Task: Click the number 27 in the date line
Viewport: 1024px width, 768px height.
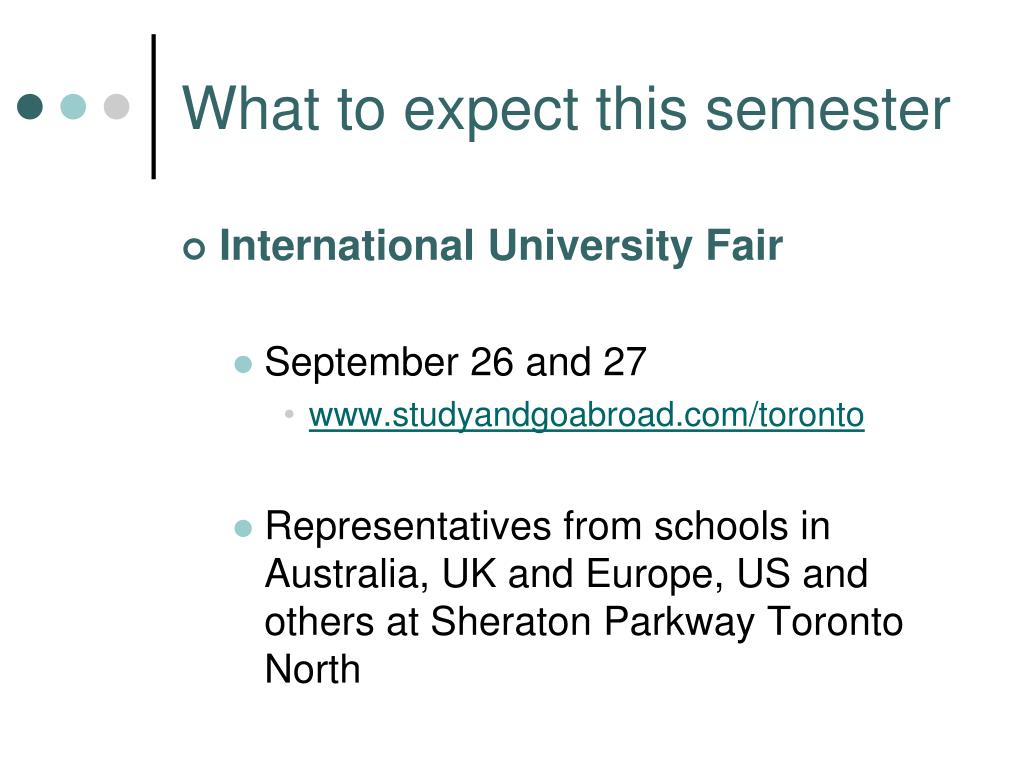Action: point(624,361)
